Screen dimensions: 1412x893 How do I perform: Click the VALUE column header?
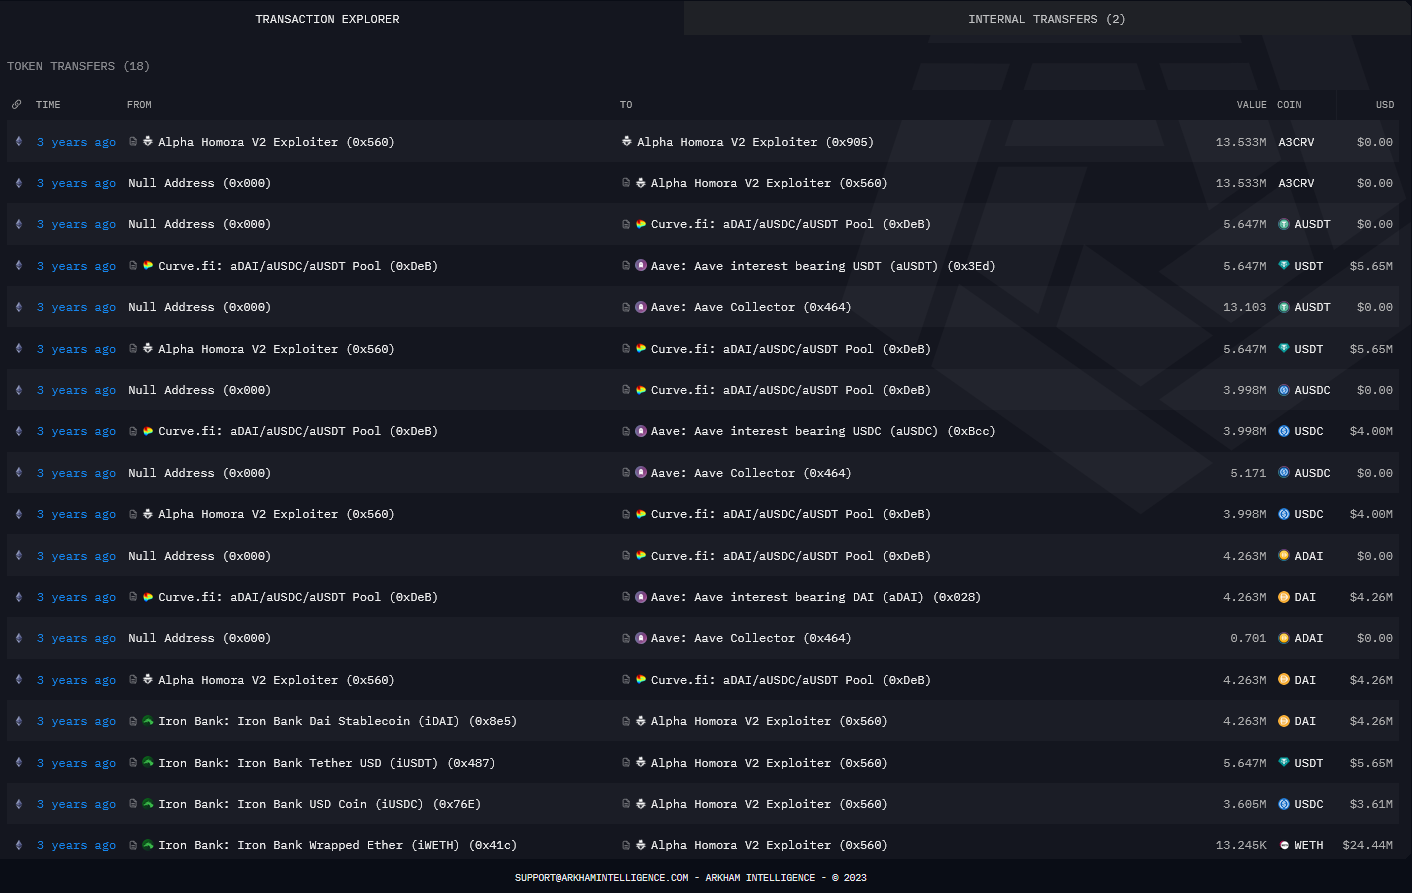1251,105
